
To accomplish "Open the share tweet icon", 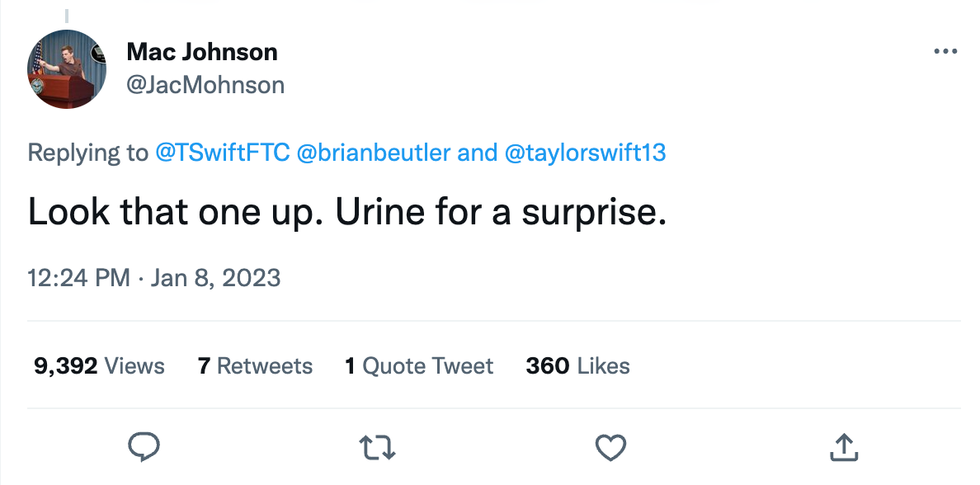I will (842, 447).
